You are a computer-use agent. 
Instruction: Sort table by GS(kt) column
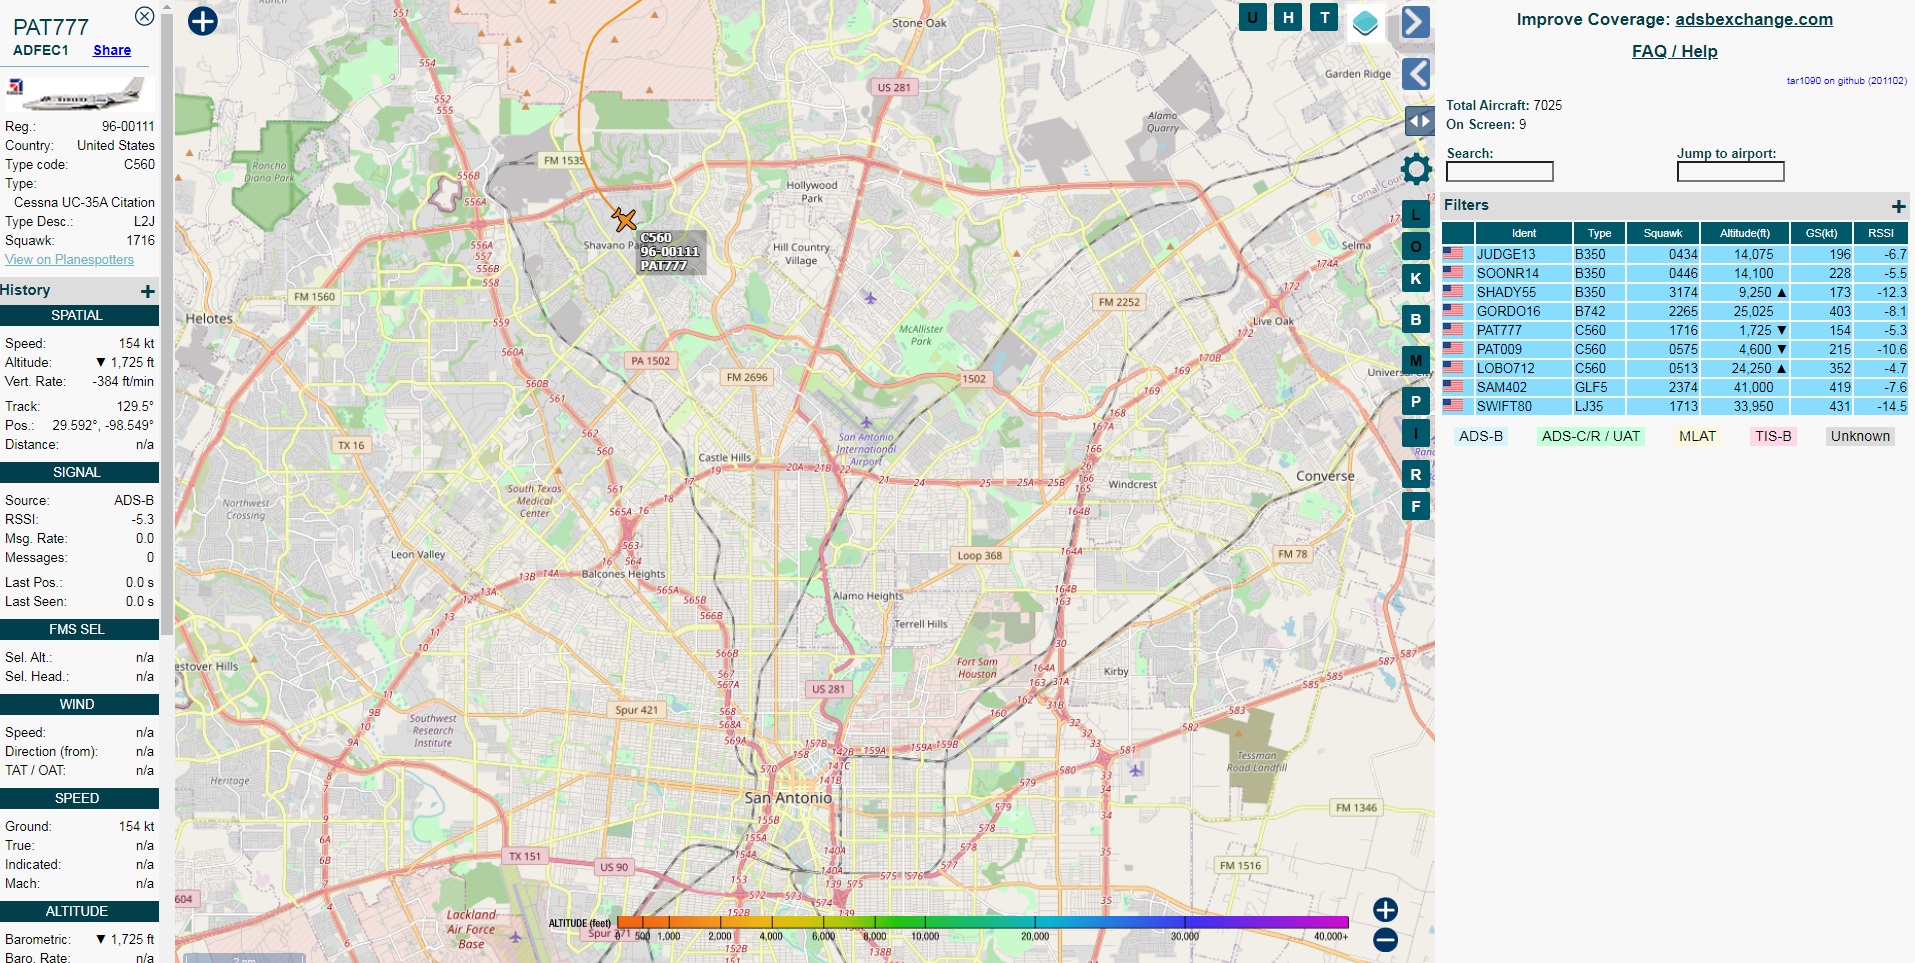[x=1821, y=233]
